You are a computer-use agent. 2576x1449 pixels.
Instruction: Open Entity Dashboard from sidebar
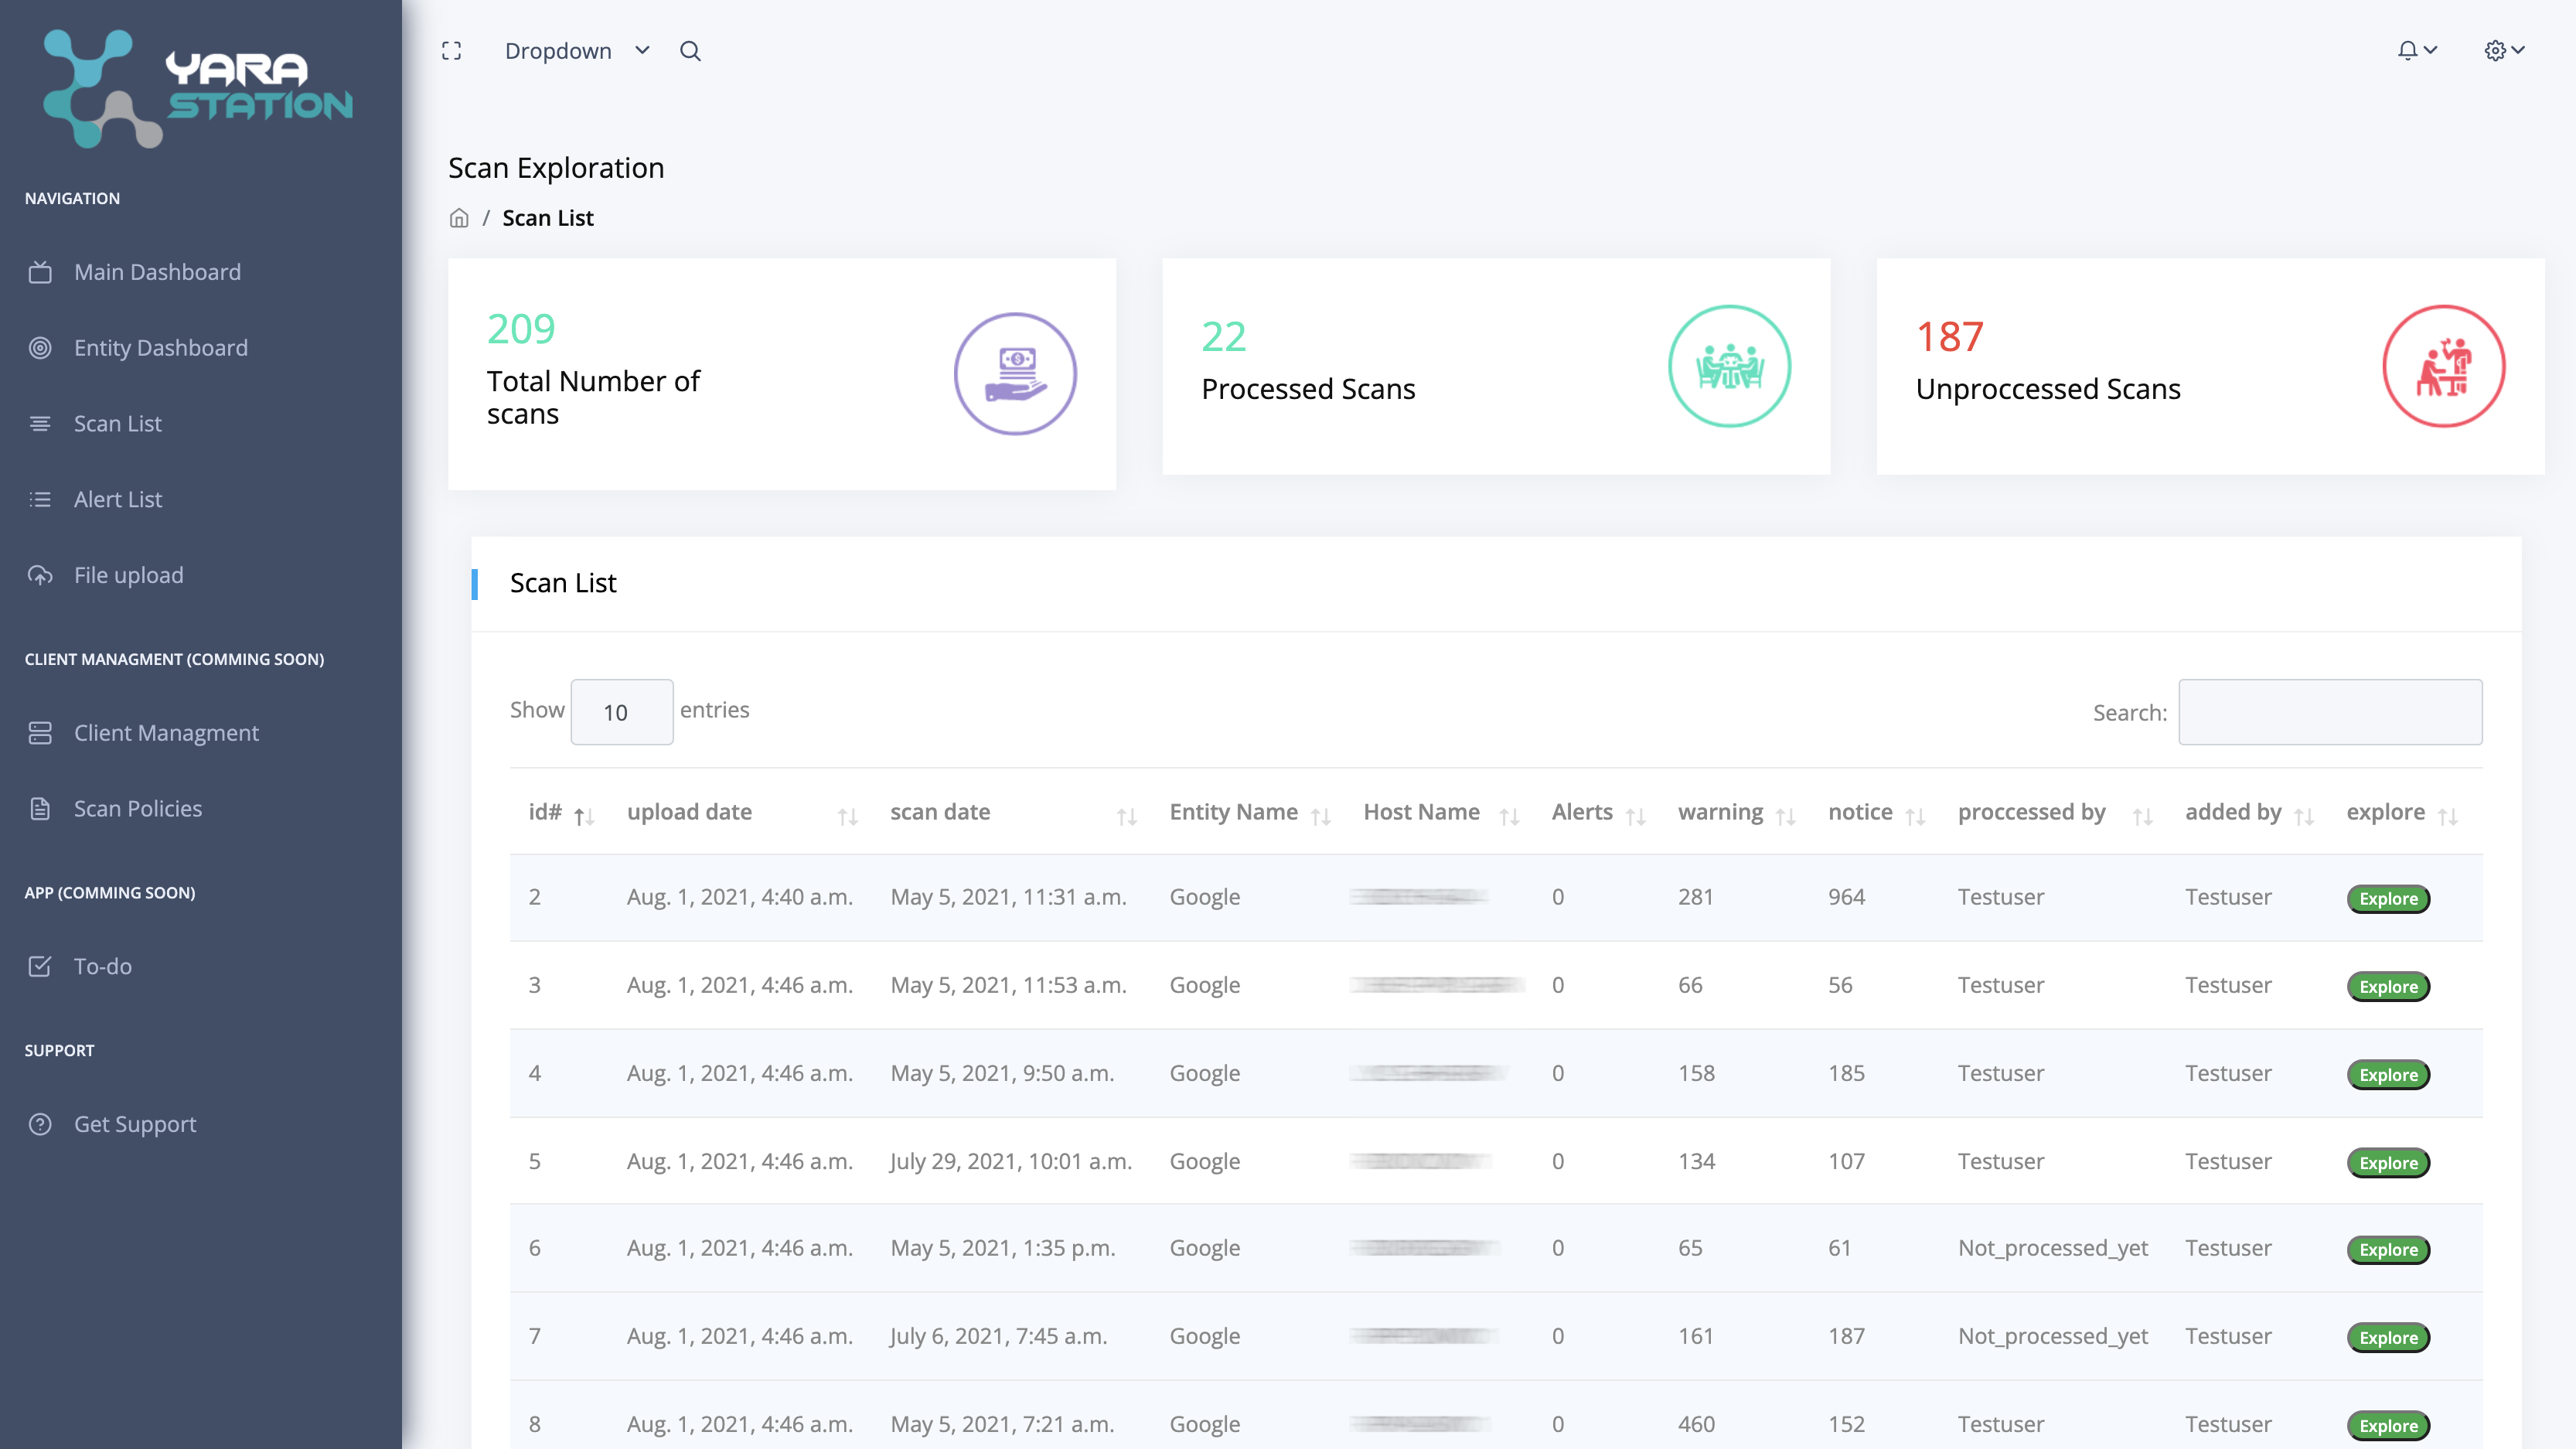click(160, 348)
